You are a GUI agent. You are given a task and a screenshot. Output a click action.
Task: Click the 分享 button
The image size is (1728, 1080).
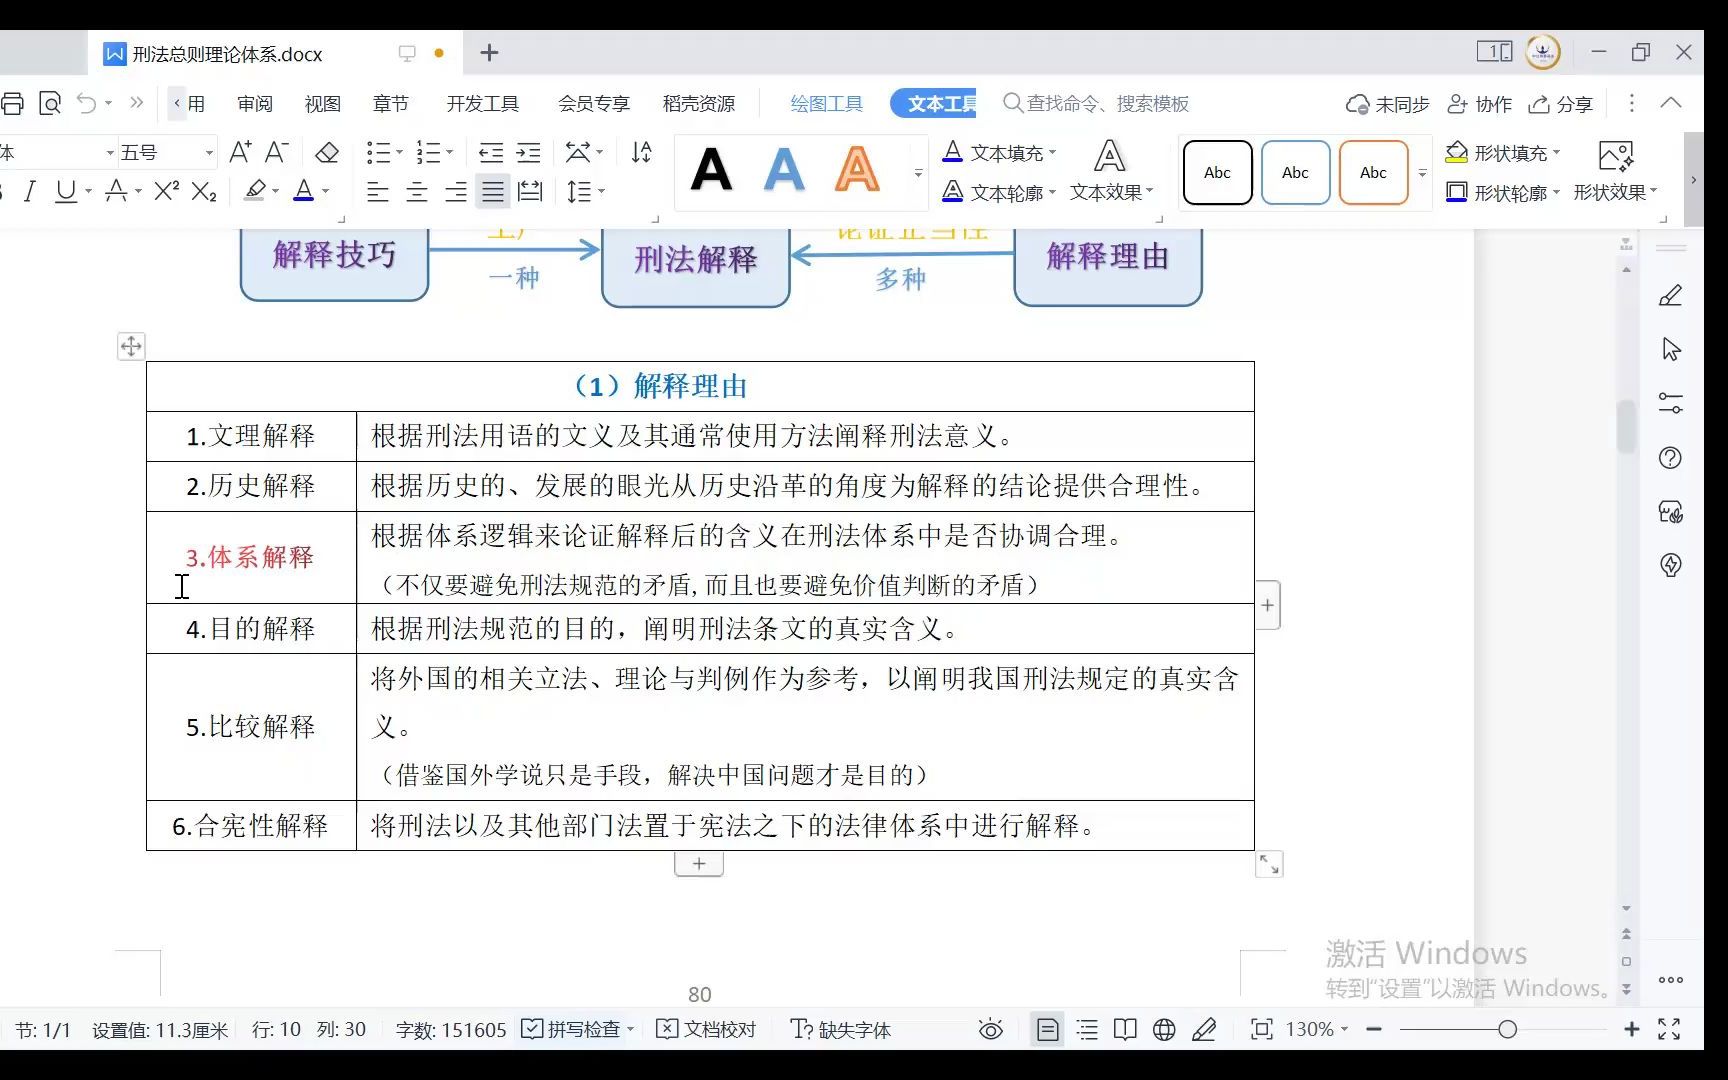1561,104
